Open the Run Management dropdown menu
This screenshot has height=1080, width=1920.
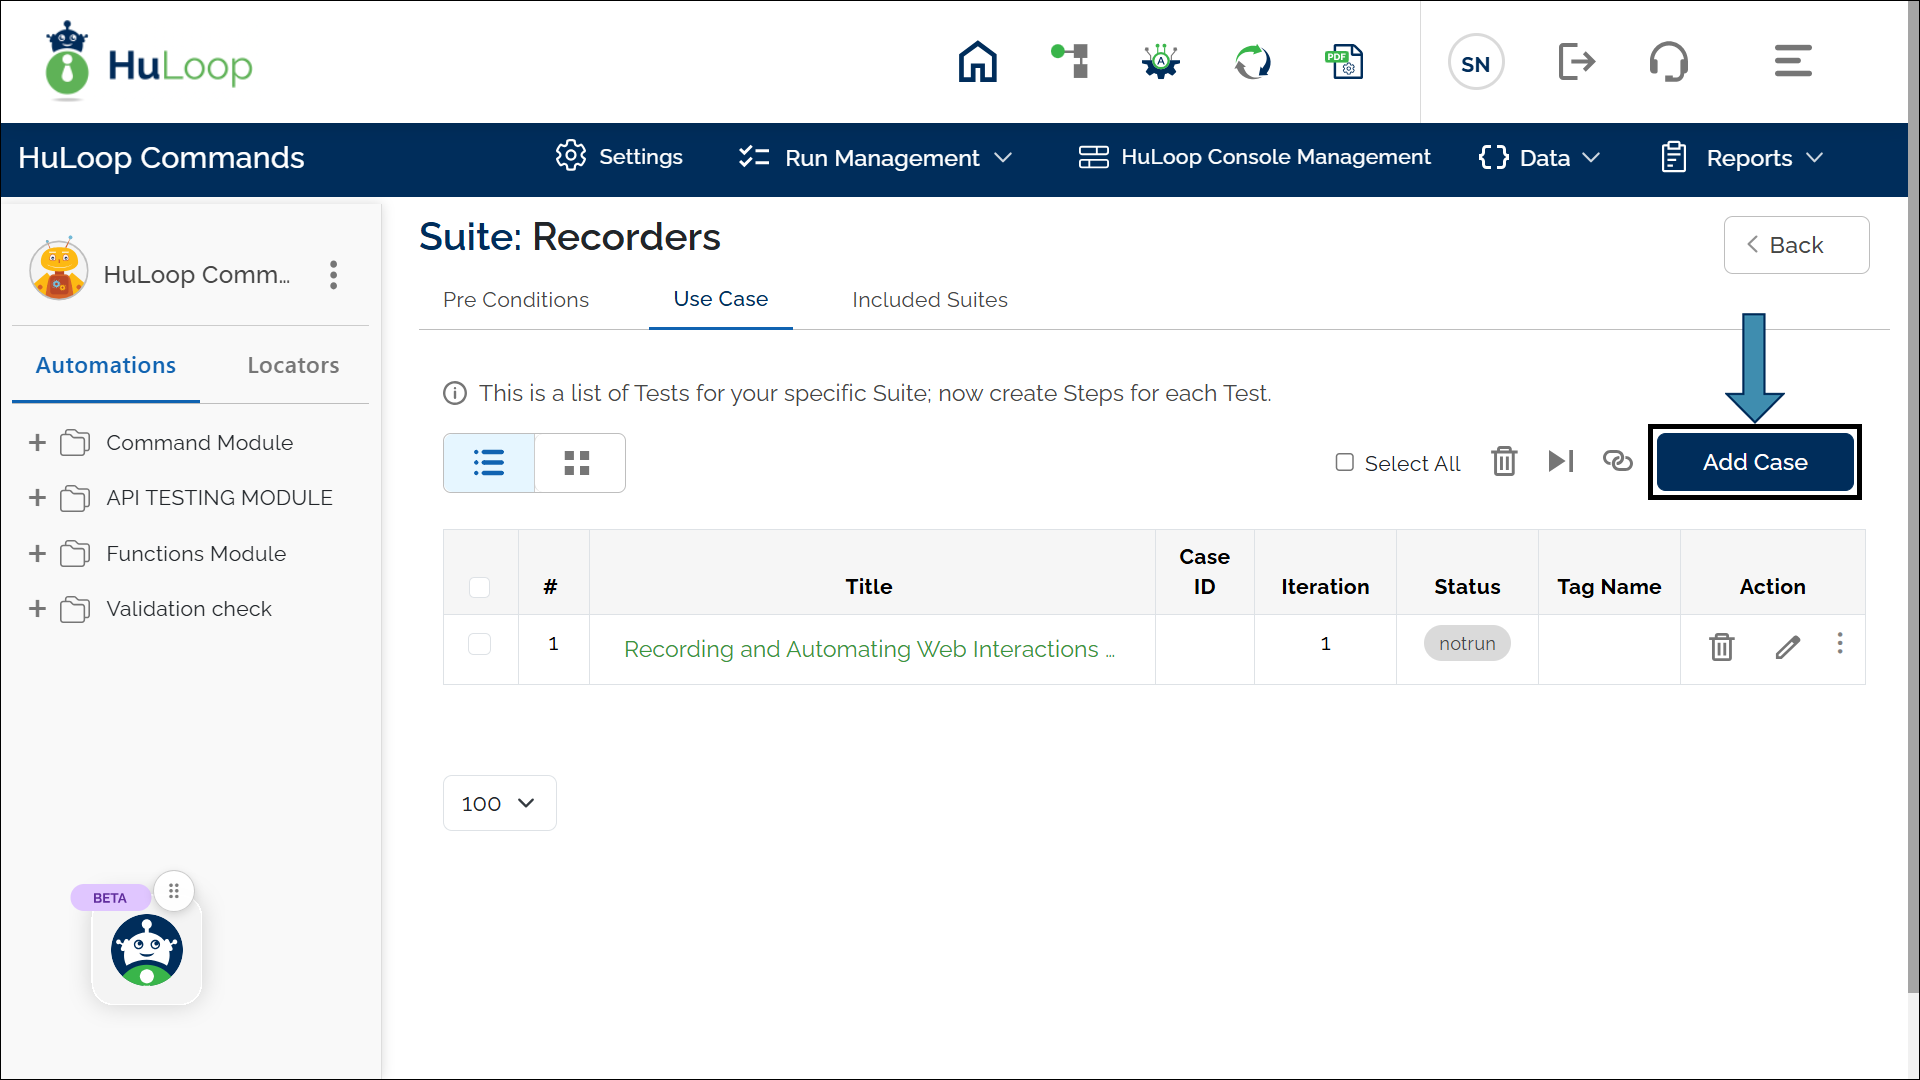pyautogui.click(x=876, y=158)
